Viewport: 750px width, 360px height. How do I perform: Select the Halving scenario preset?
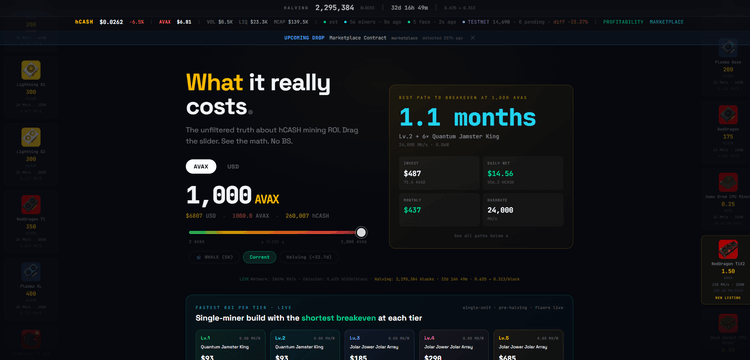(x=309, y=257)
